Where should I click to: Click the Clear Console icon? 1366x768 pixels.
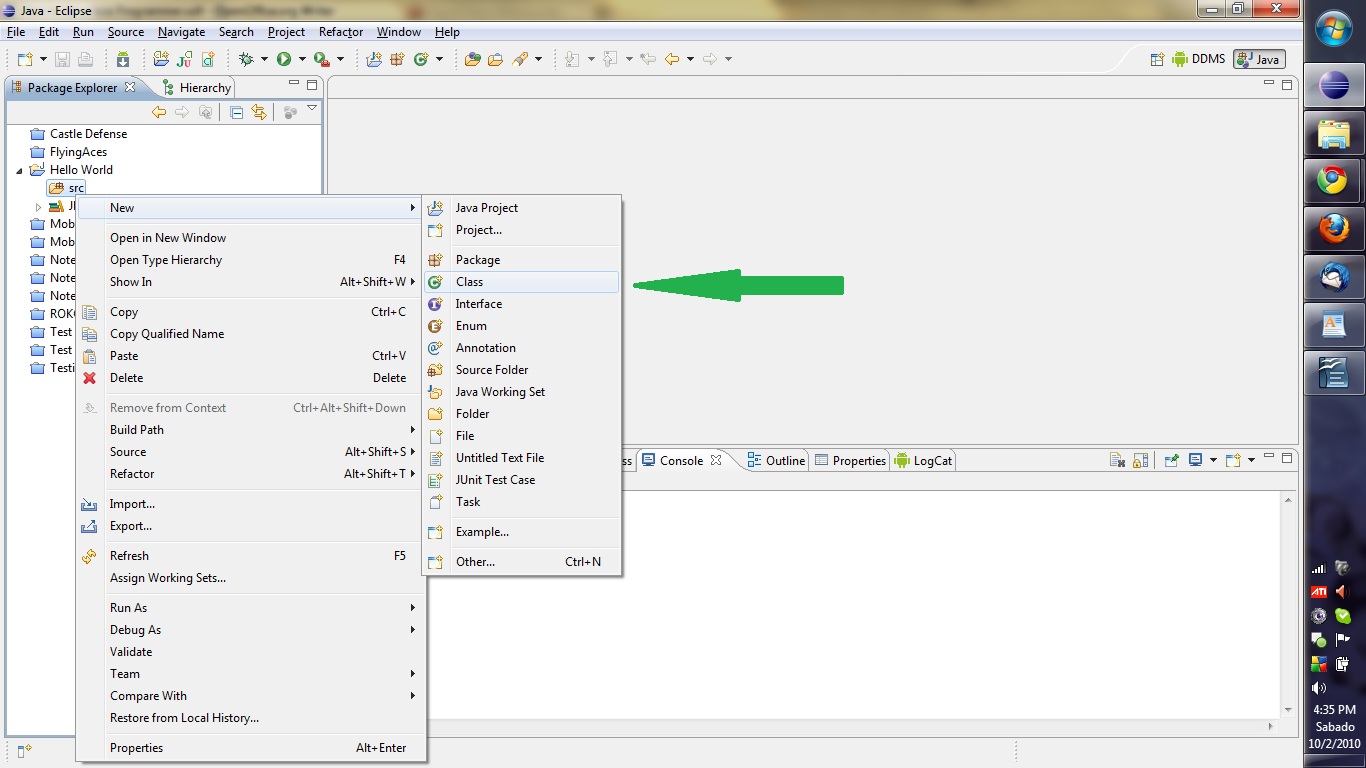(1118, 460)
